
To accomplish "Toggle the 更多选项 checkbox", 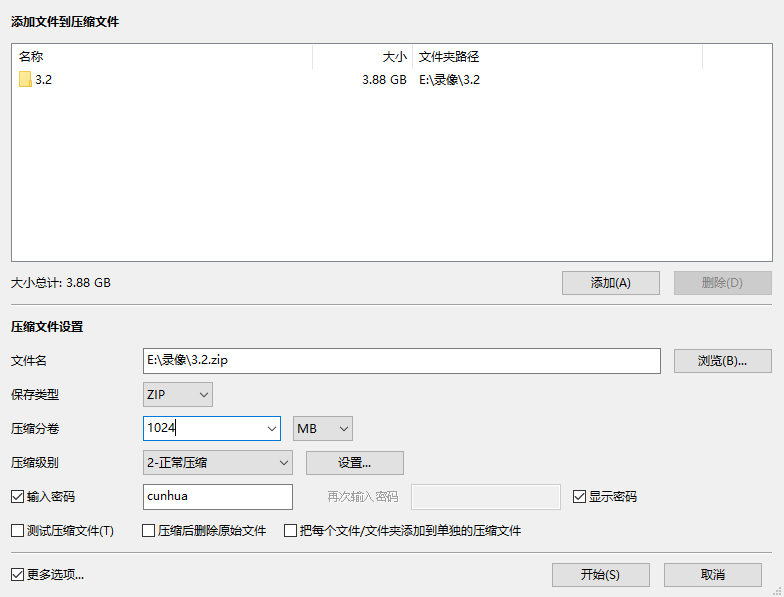I will click(x=17, y=575).
